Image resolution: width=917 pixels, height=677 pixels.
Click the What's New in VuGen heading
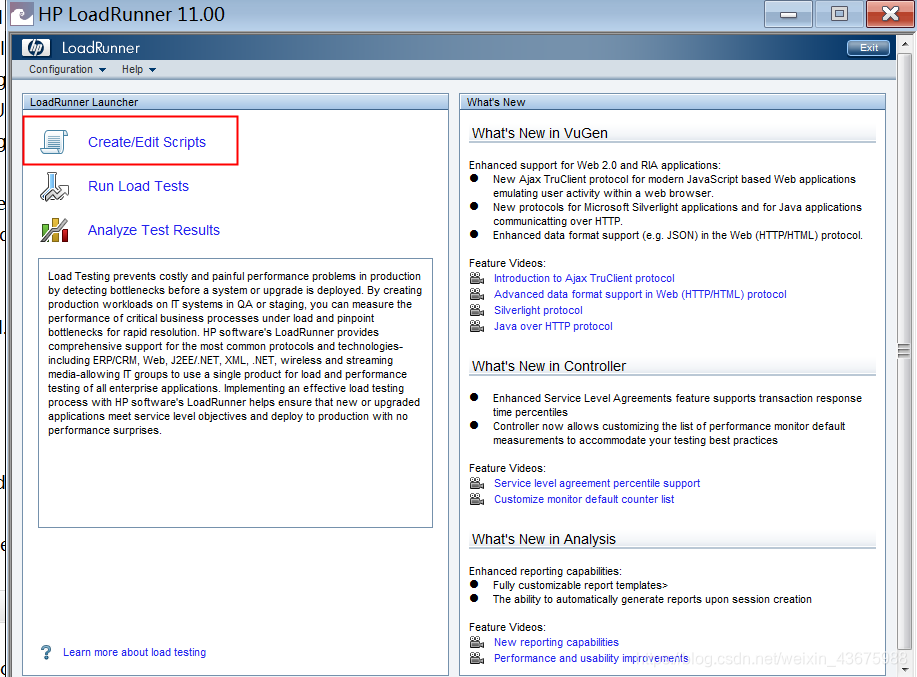(x=540, y=133)
